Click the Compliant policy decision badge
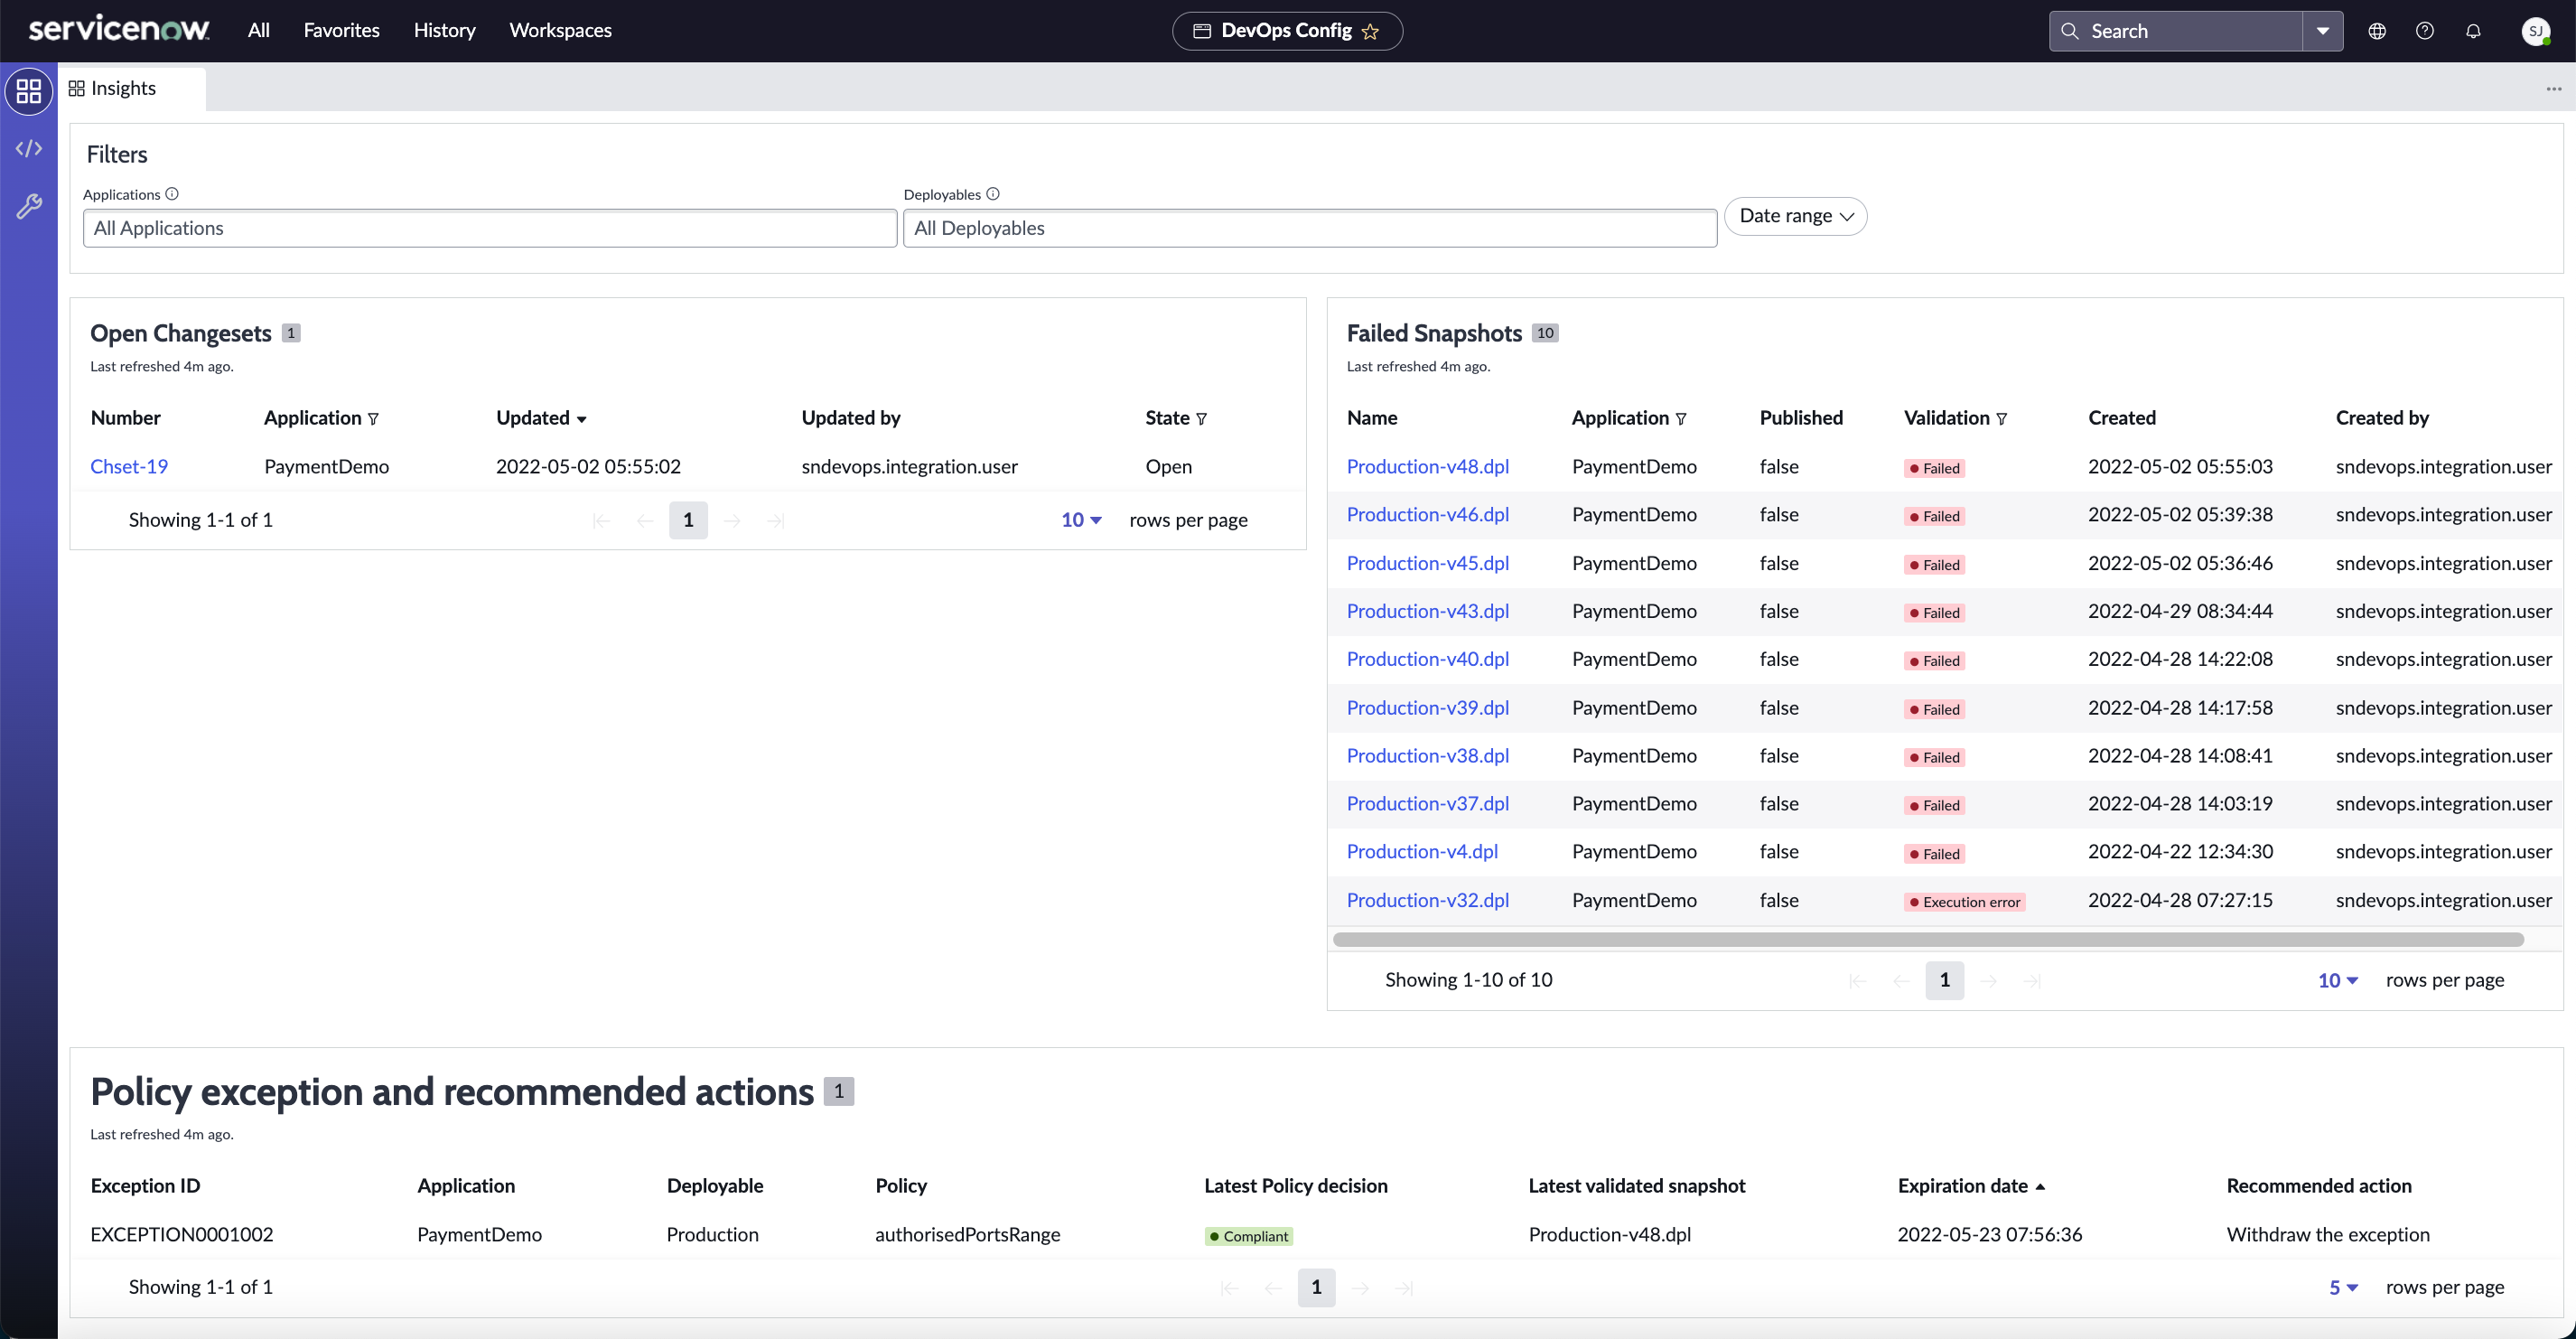The height and width of the screenshot is (1339, 2576). 1249,1237
